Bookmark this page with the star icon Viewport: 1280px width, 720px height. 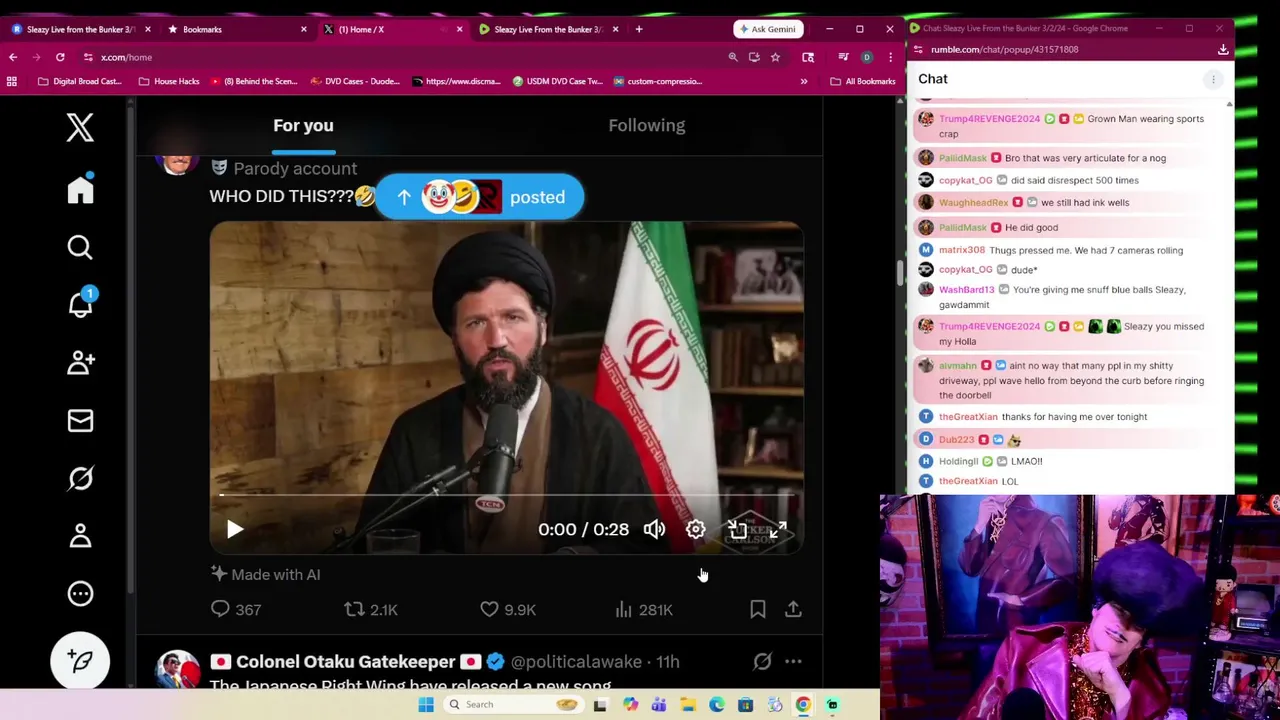pos(775,57)
